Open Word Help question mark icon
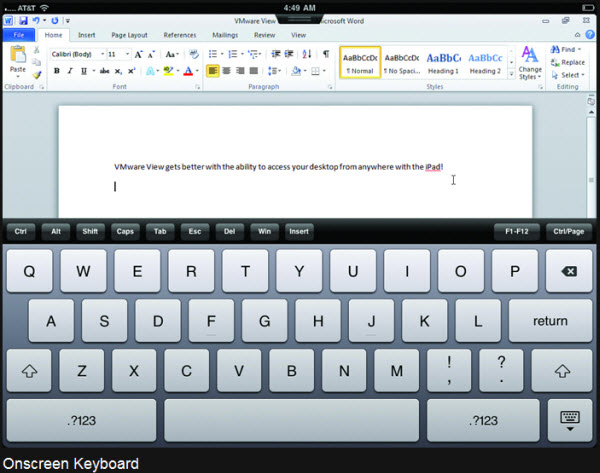600x473 pixels. pos(590,34)
